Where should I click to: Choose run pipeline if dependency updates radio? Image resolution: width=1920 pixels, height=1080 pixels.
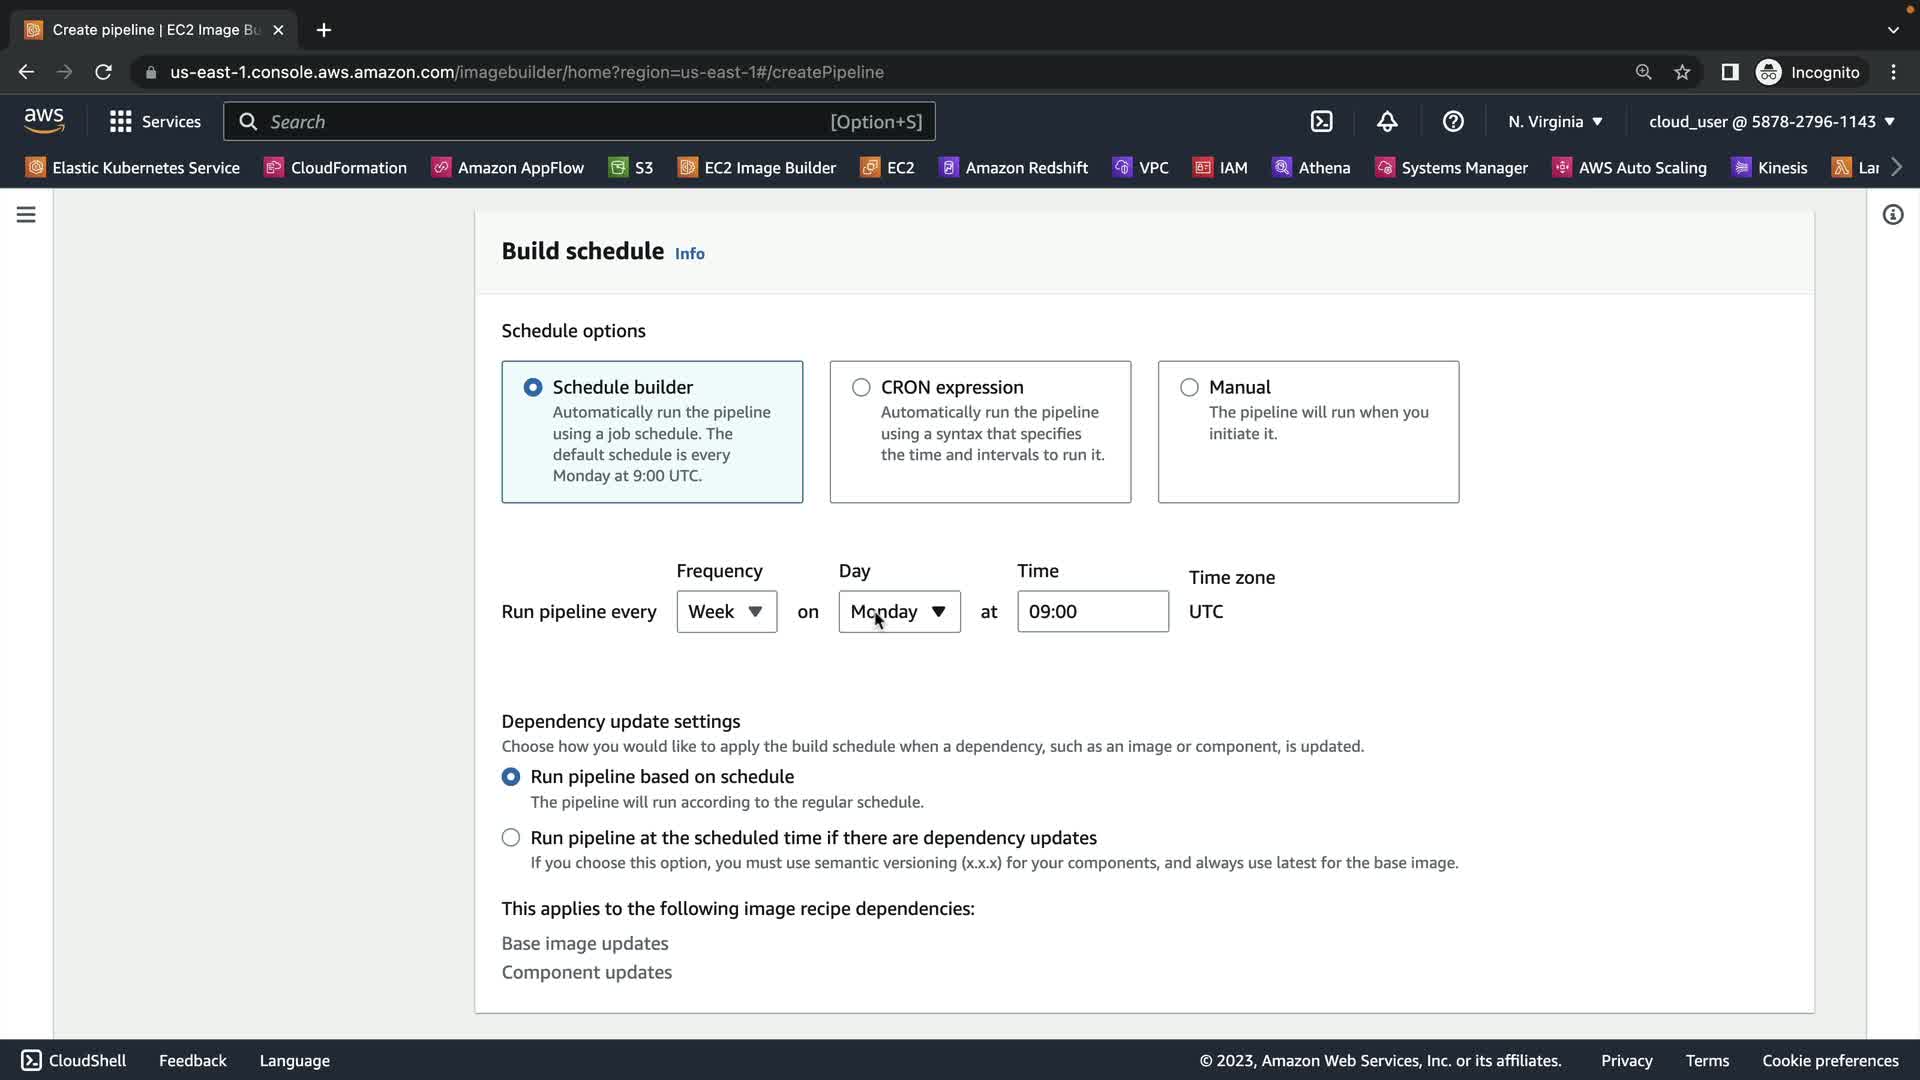point(511,838)
